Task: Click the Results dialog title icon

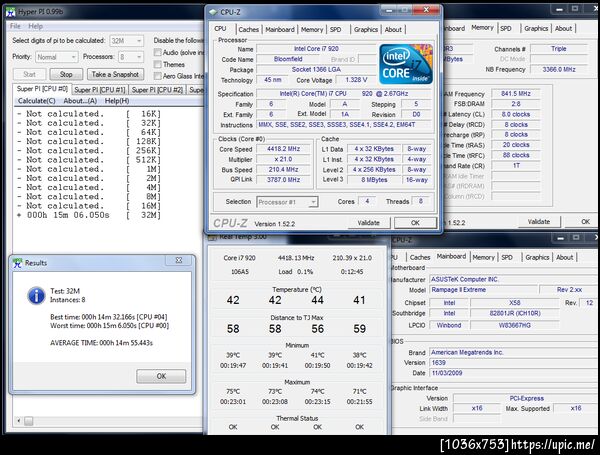Action: (18, 263)
